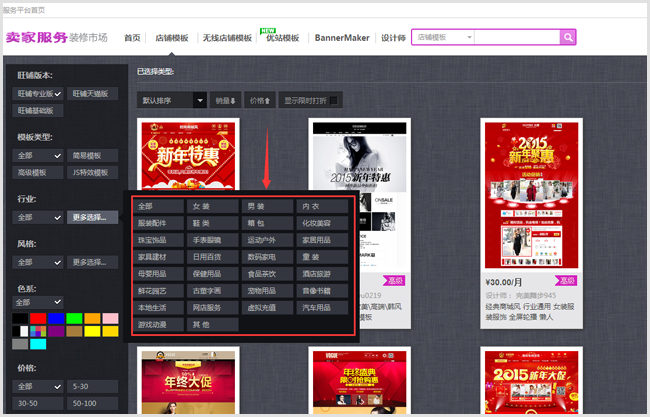
Task: Choose 女装 in the industry list
Action: 213,206
